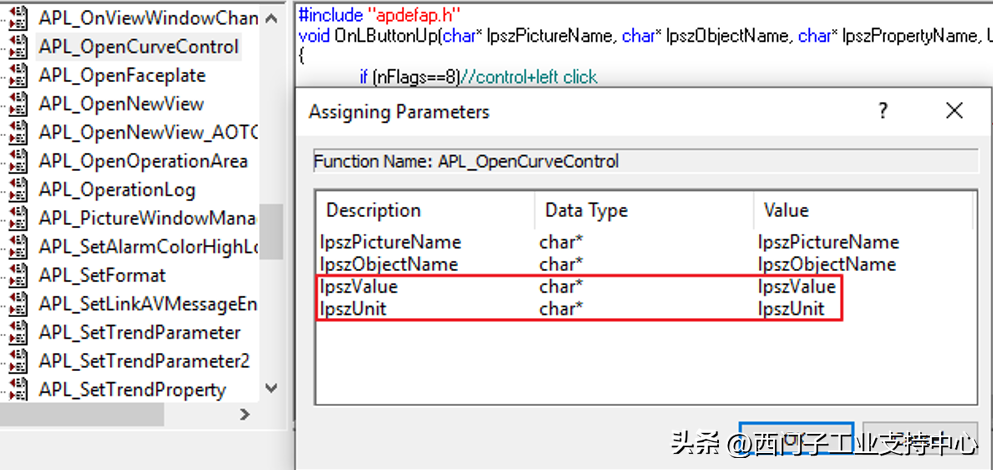Click the Data Type column header
Viewport: 993px width, 470px height.
coord(586,211)
